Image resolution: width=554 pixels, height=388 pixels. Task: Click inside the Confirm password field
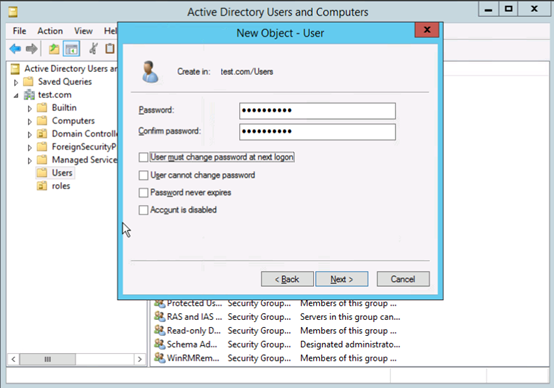point(317,132)
